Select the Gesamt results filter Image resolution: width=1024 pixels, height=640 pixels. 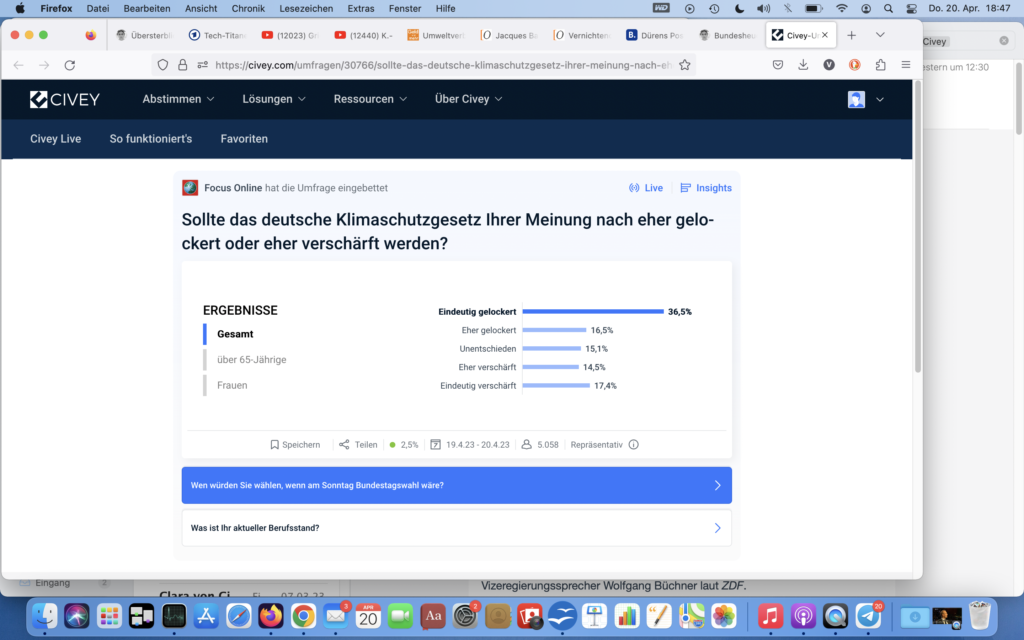[235, 334]
